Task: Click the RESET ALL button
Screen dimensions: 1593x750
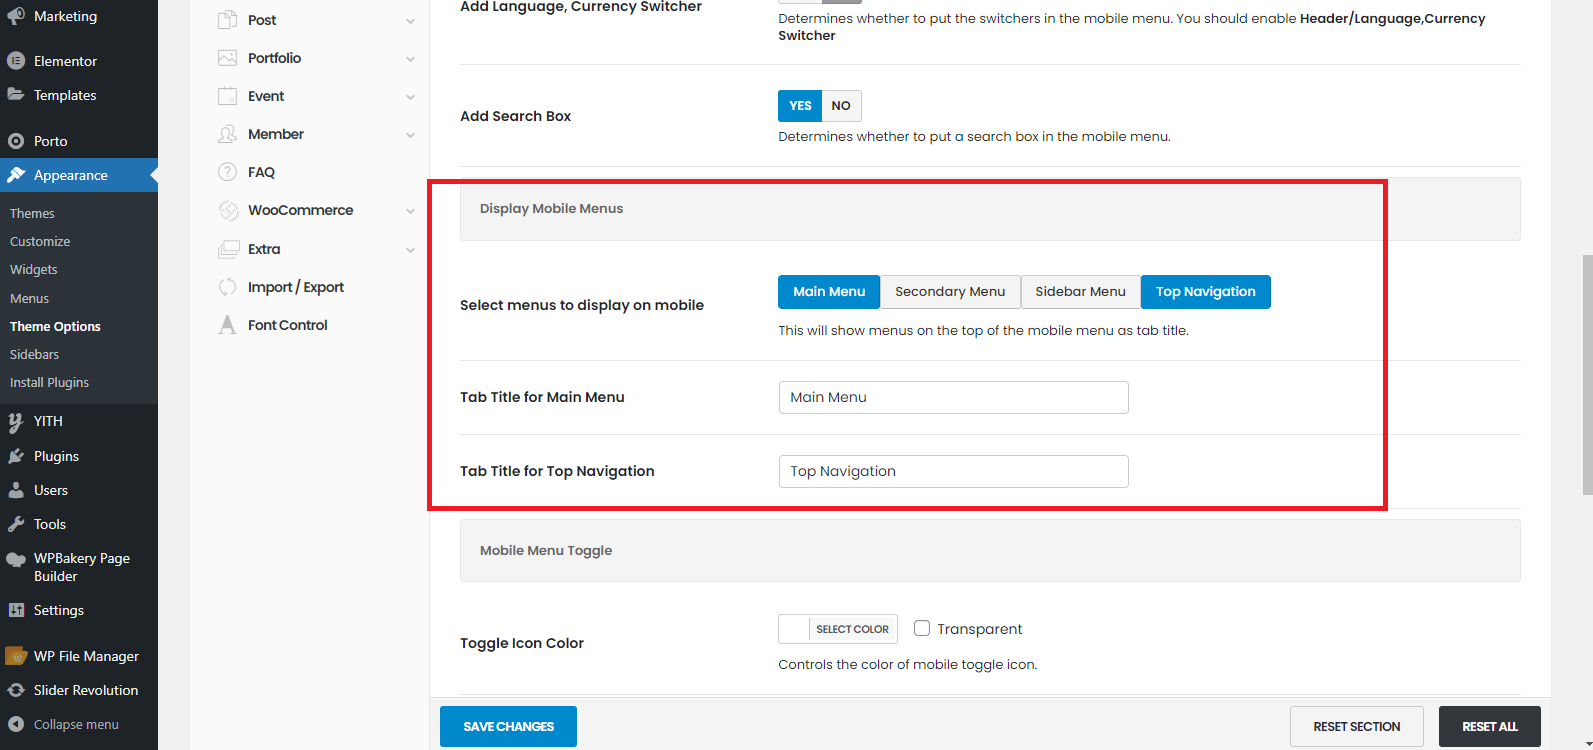Action: point(1489,726)
